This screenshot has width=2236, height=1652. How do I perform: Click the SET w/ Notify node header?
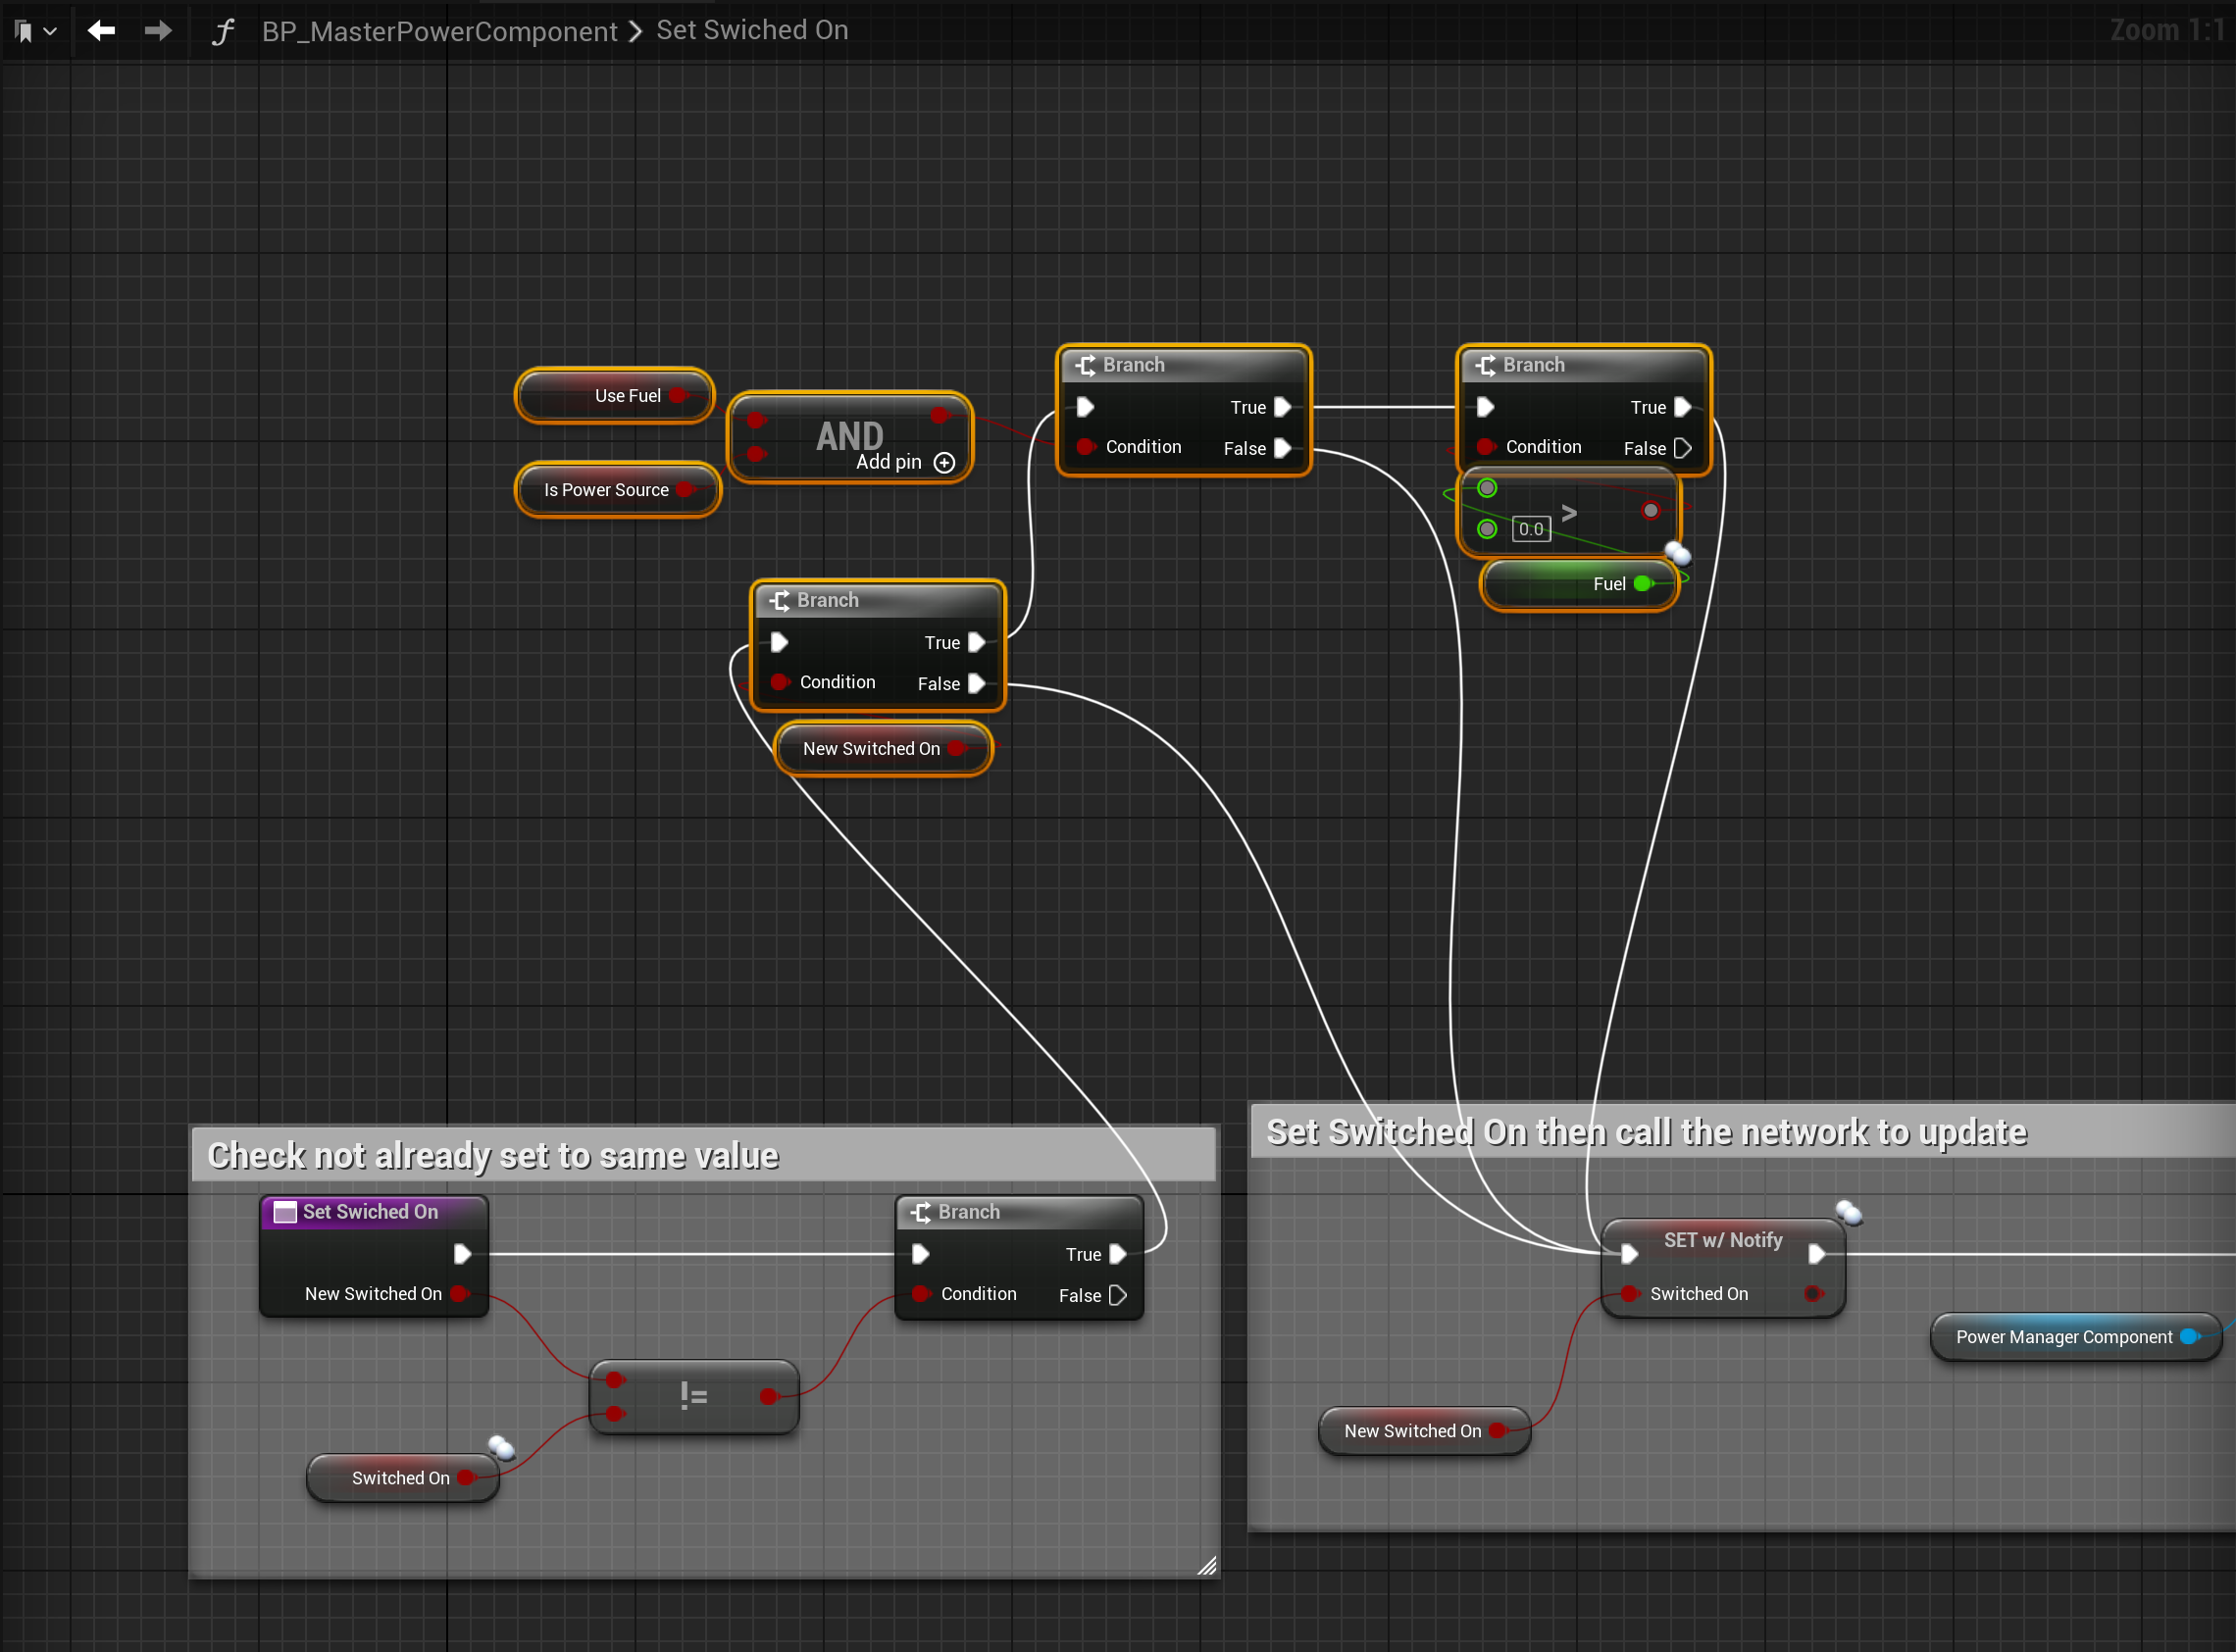[x=1722, y=1239]
